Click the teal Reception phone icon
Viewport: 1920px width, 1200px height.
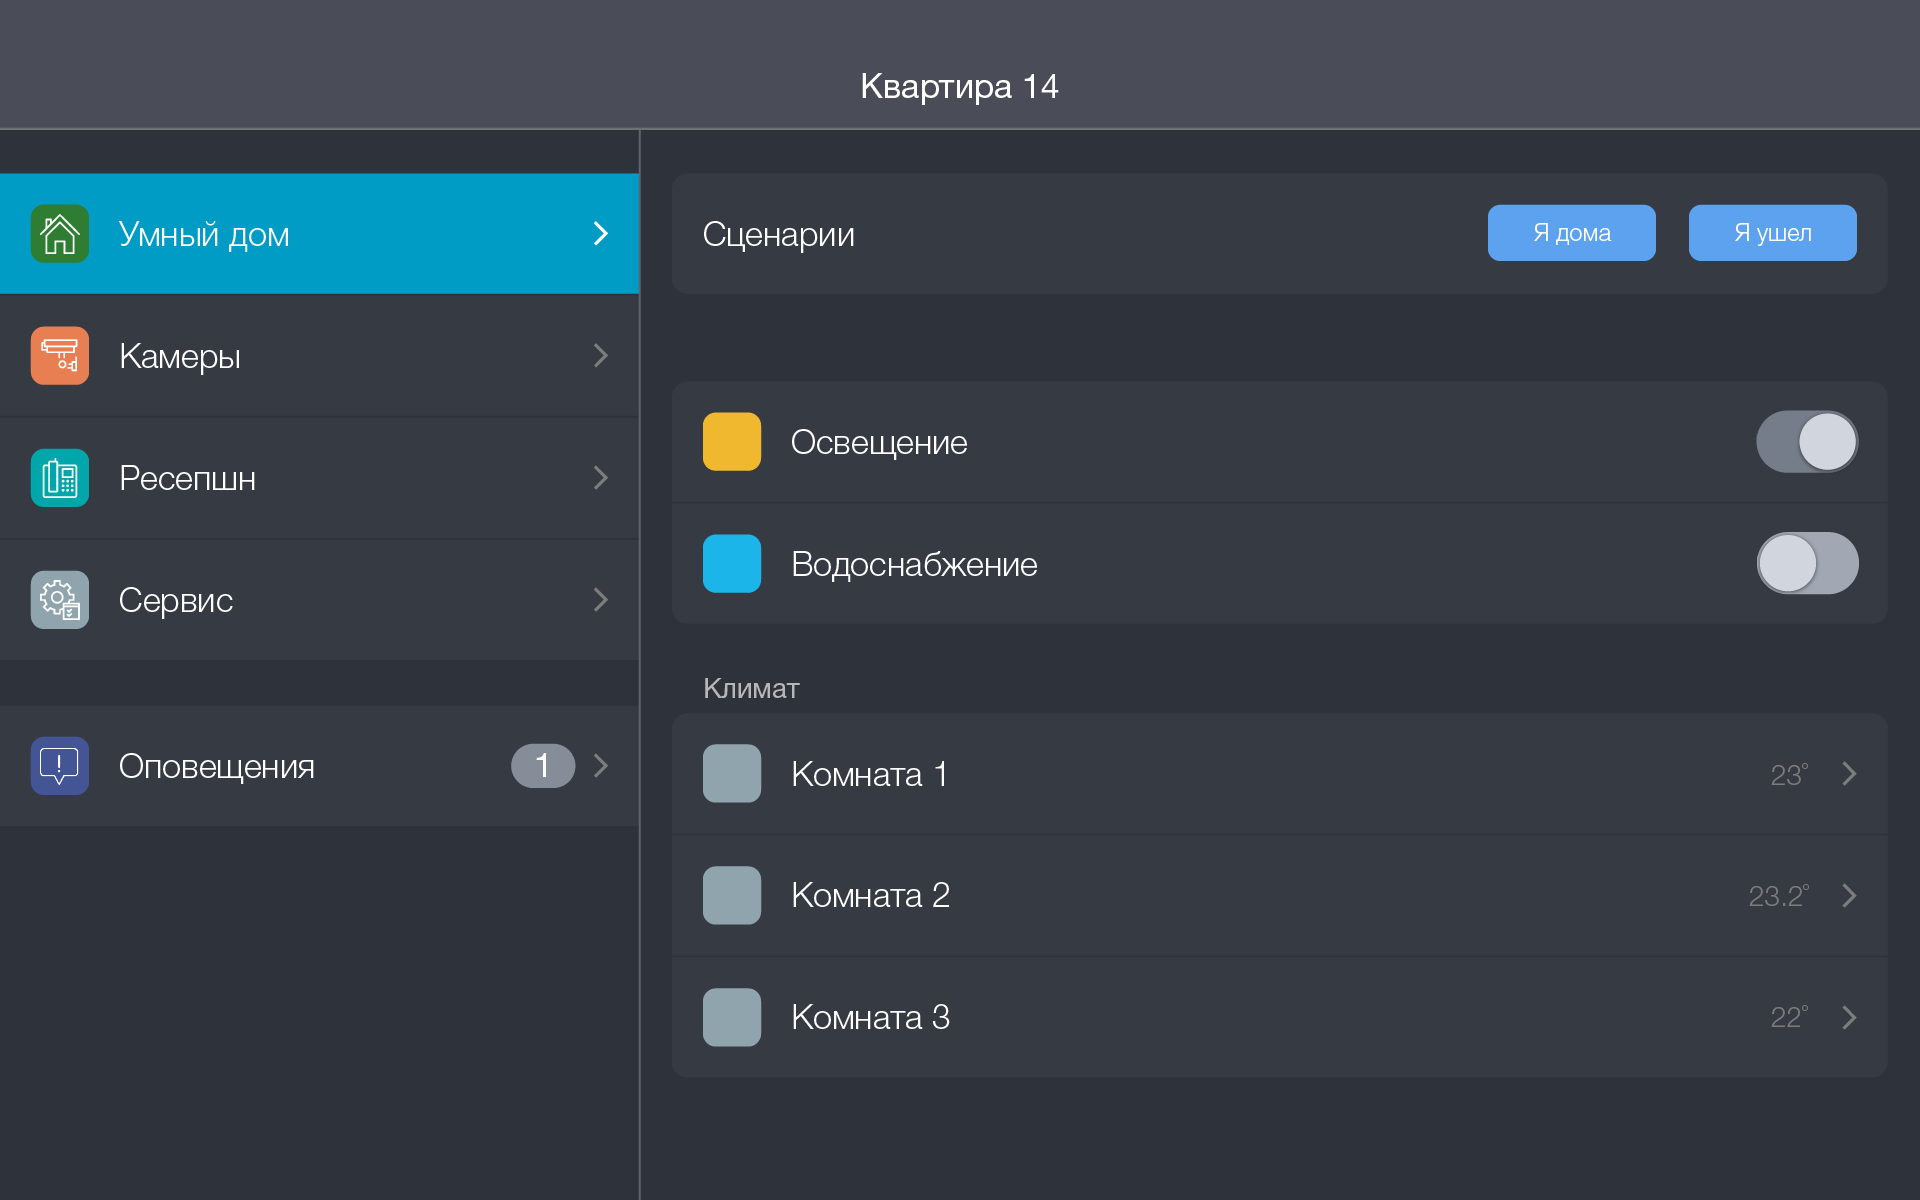(60, 478)
